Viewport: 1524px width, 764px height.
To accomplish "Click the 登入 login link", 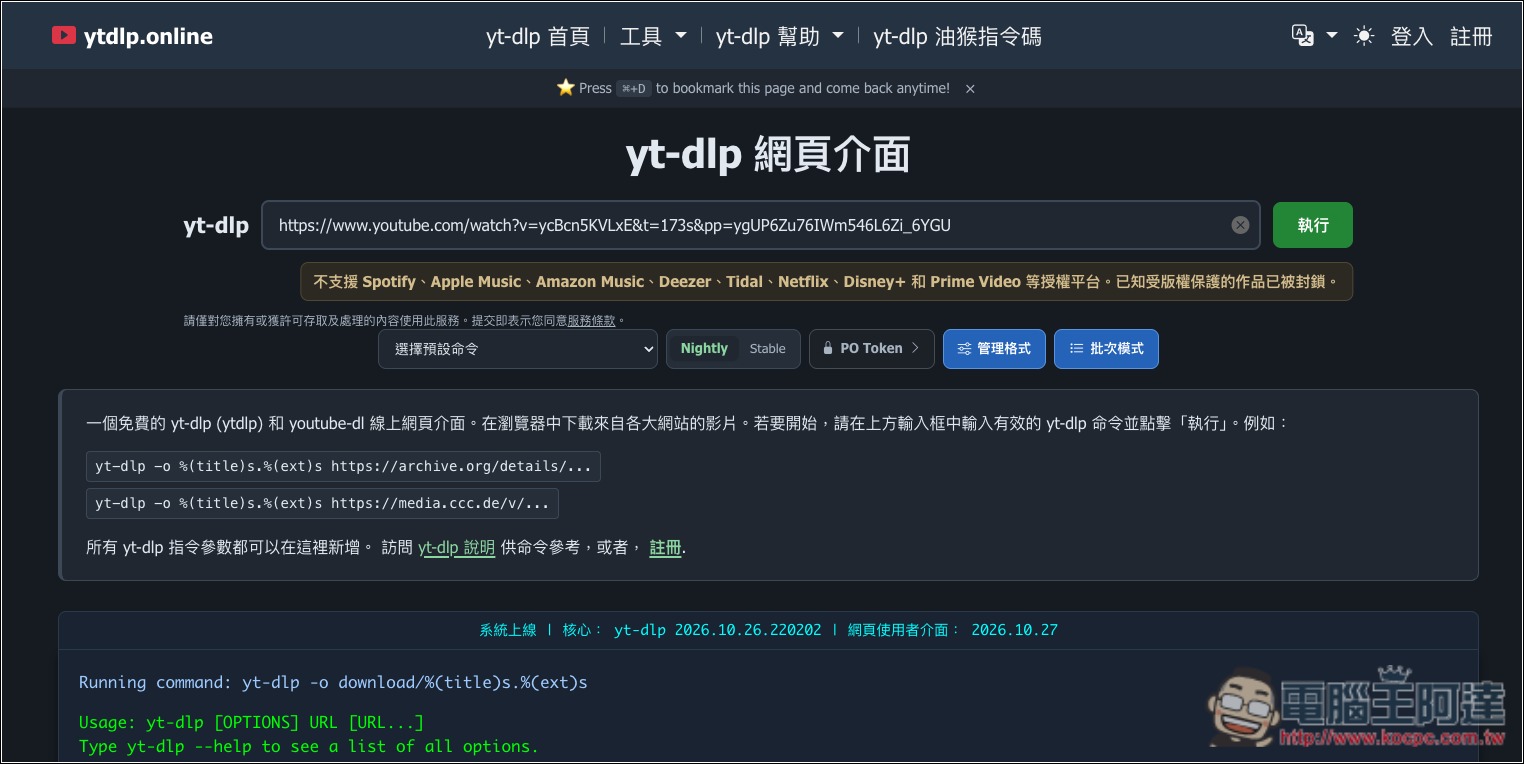I will pyautogui.click(x=1412, y=37).
